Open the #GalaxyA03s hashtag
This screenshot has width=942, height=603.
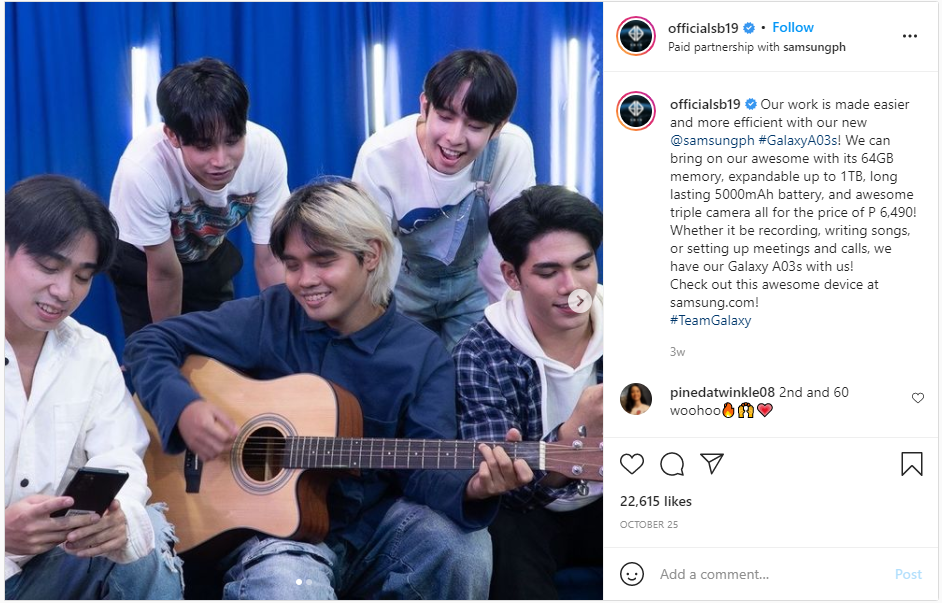798,140
